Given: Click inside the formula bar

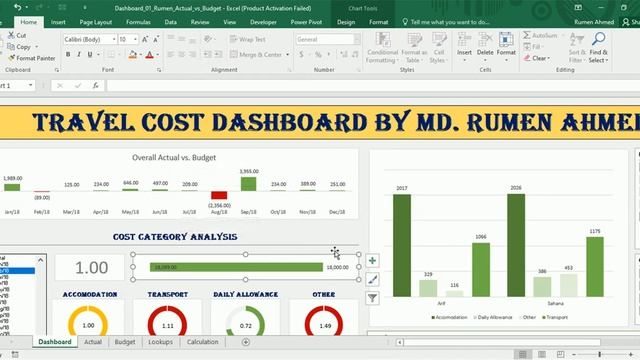Looking at the screenshot, I should [x=373, y=85].
